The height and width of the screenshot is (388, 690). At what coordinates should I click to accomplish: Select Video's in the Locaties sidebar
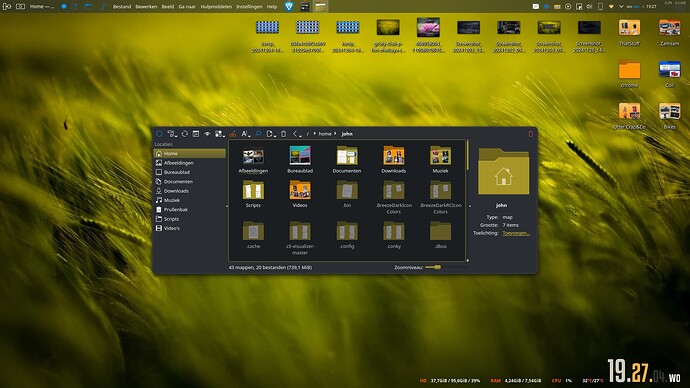189,228
